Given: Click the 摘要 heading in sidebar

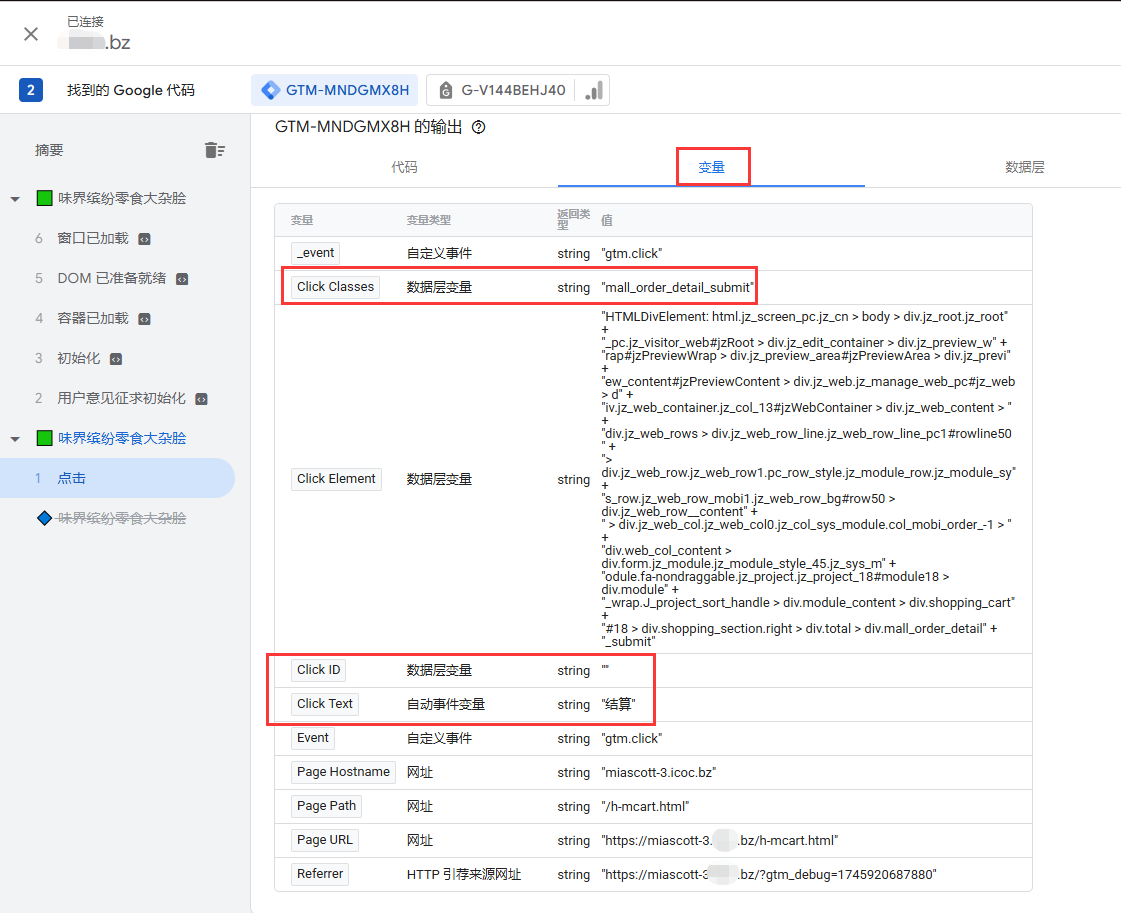Looking at the screenshot, I should (49, 150).
